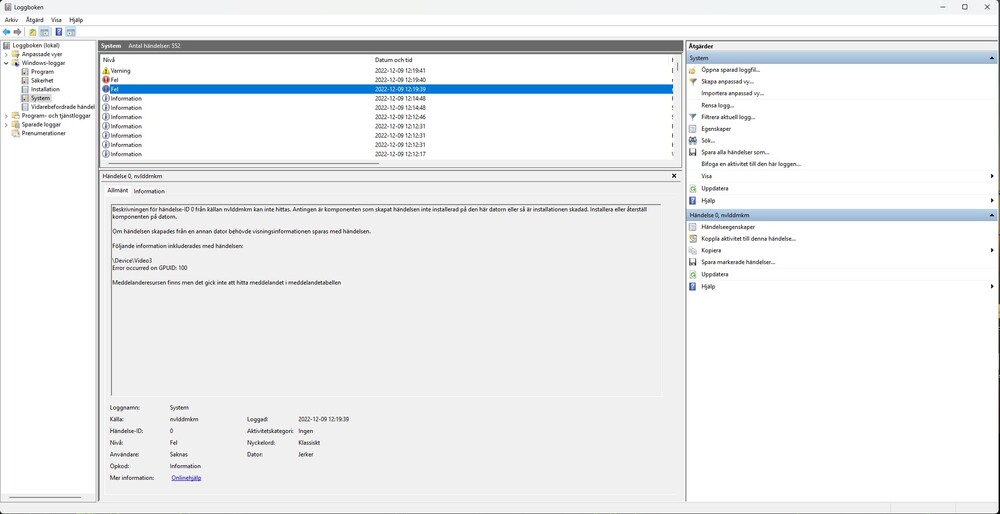Select the Information event at 12:12:46
The width and height of the screenshot is (1000, 514).
tap(386, 117)
